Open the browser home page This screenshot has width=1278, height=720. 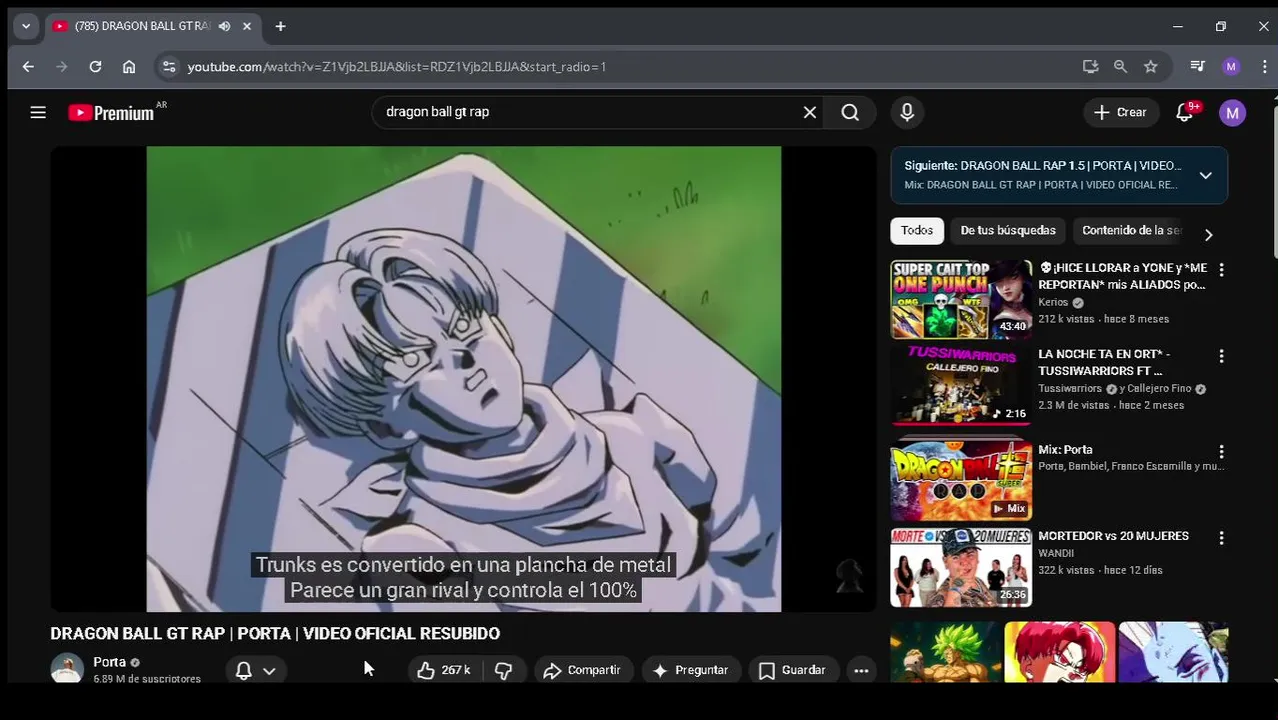click(129, 67)
